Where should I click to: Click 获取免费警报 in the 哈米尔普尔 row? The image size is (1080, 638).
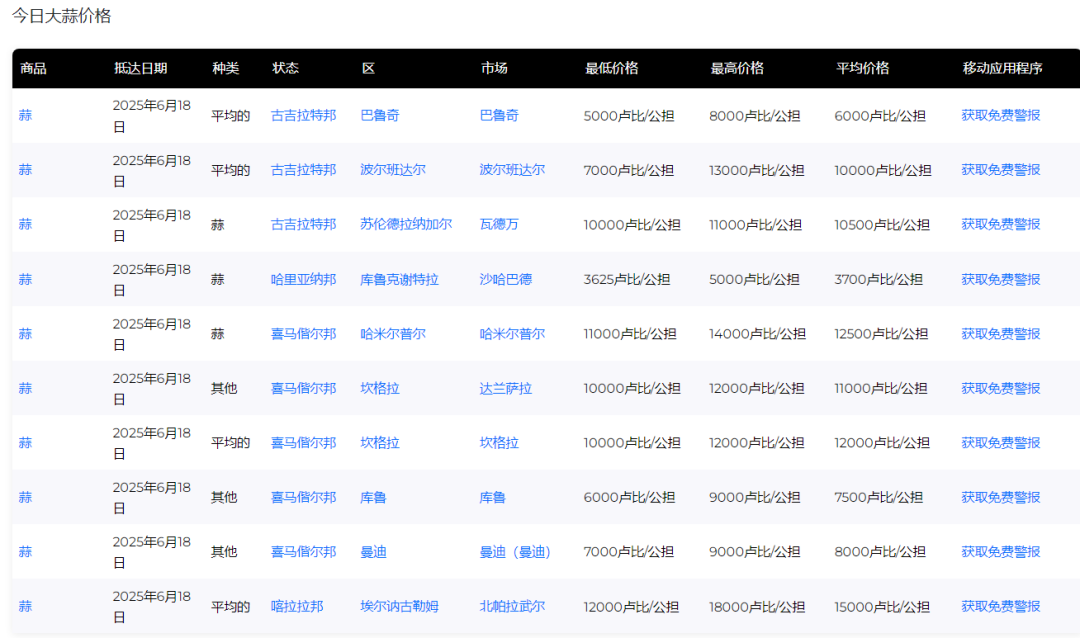coord(1000,334)
